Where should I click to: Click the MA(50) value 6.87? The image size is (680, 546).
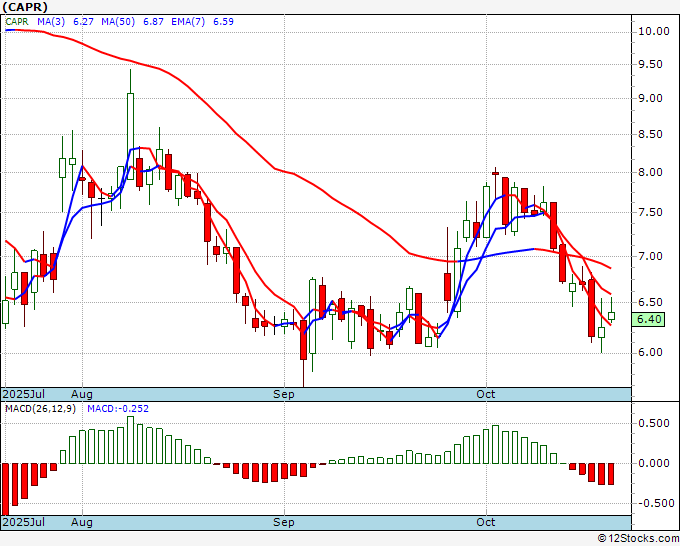click(153, 21)
